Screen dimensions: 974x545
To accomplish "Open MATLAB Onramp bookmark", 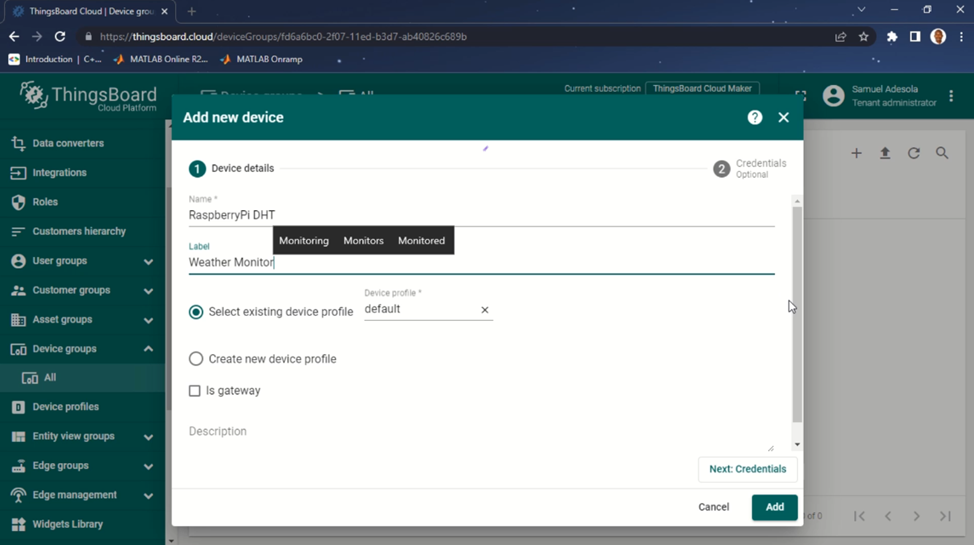I will (x=262, y=59).
